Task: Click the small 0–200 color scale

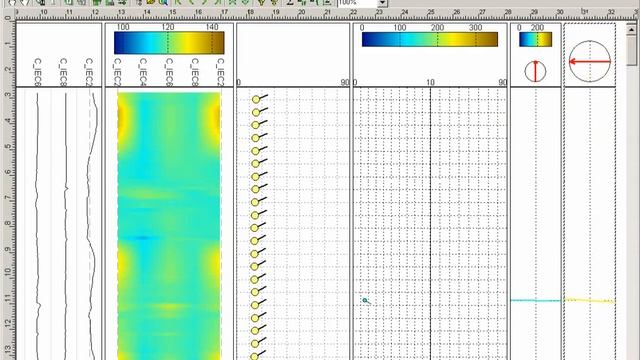Action: (x=536, y=39)
